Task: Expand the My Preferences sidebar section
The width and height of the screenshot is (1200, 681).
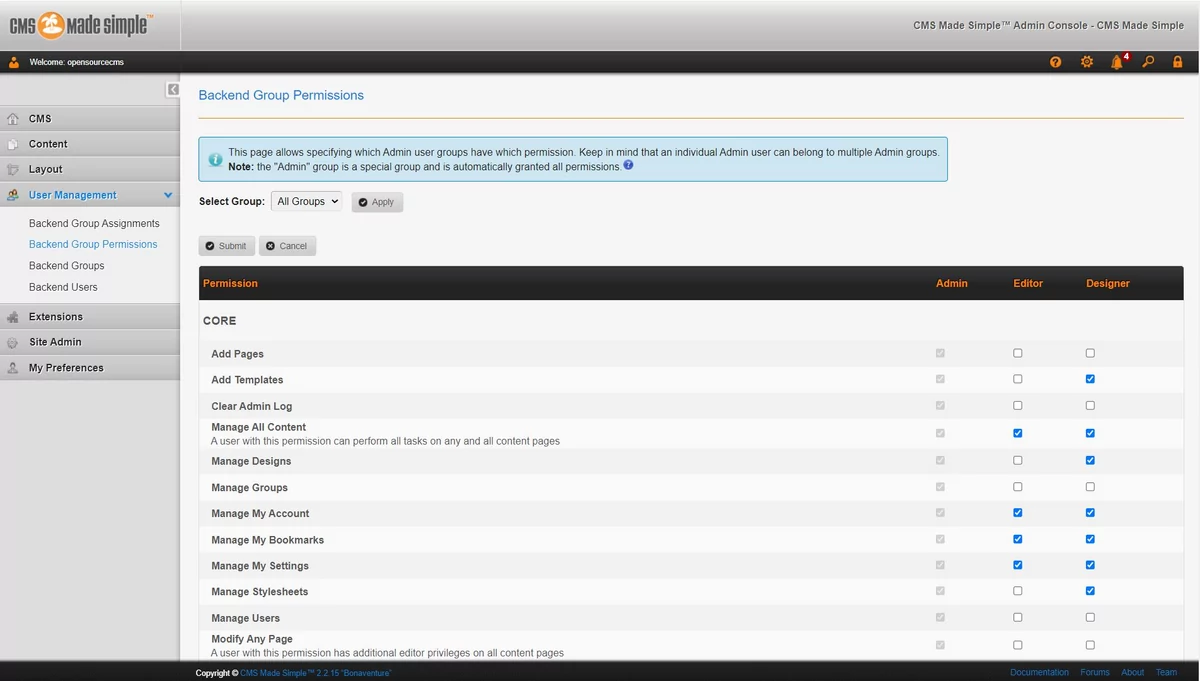Action: [x=90, y=368]
